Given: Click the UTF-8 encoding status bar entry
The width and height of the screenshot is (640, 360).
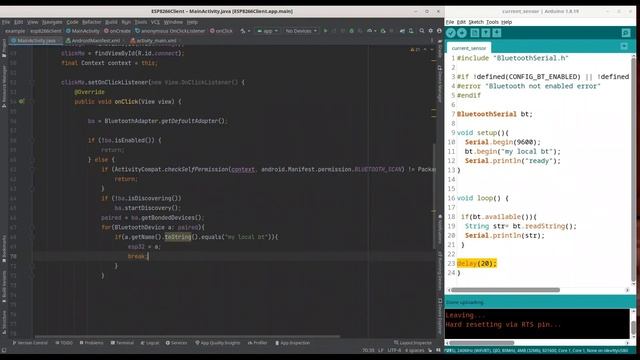Looking at the screenshot, I should [394, 350].
